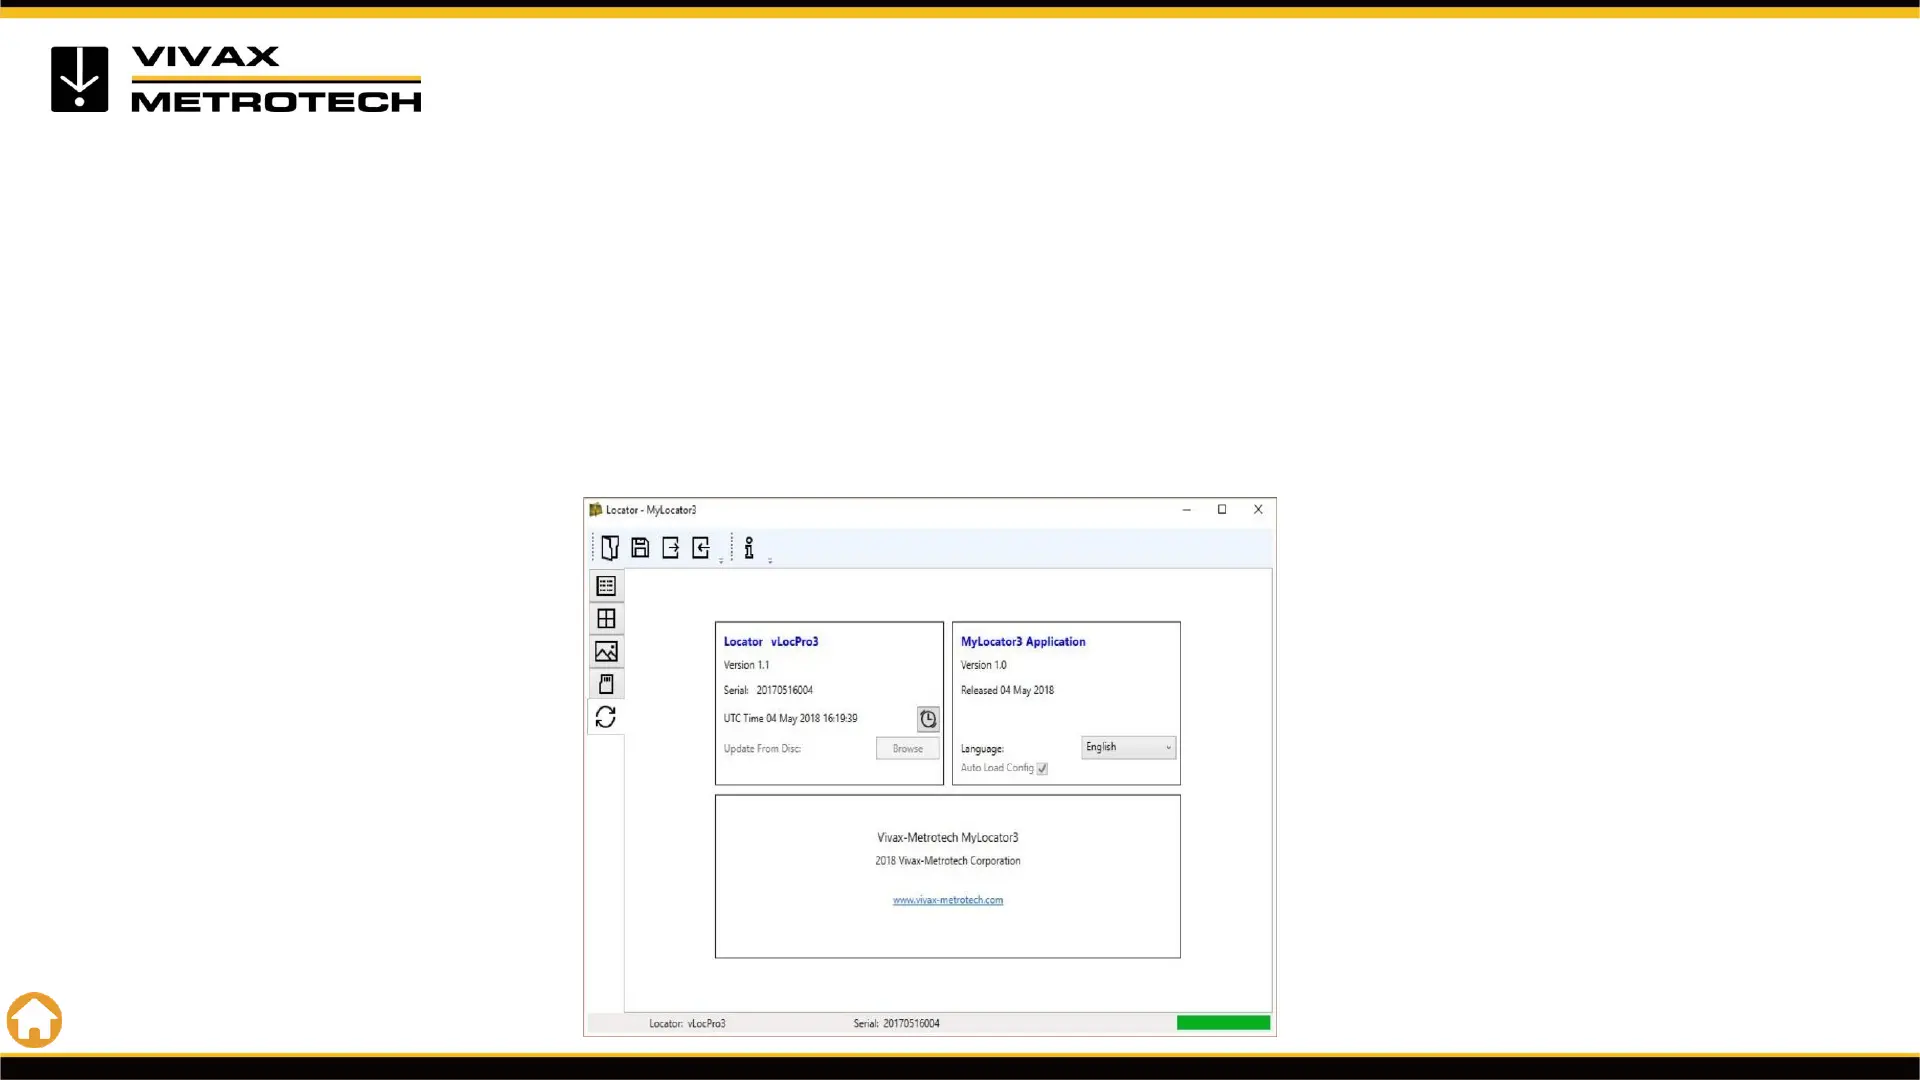Select the refresh/update sidebar icon
The height and width of the screenshot is (1080, 1920).
tap(606, 717)
